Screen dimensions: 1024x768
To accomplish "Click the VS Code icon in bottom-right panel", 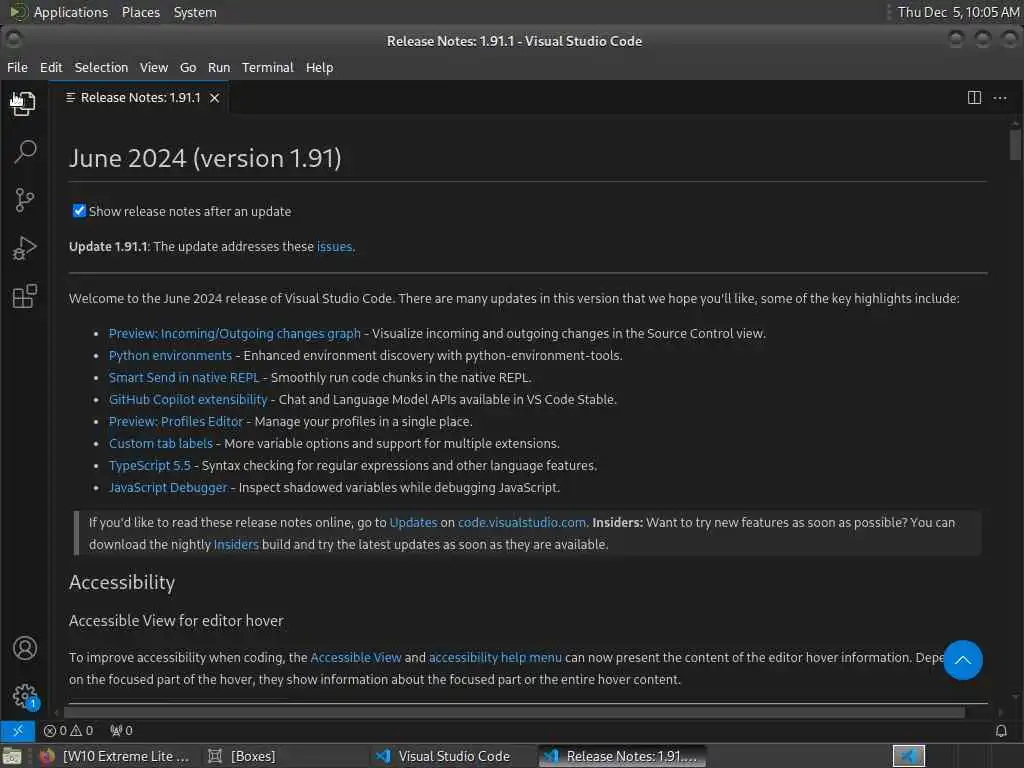I will [x=909, y=756].
